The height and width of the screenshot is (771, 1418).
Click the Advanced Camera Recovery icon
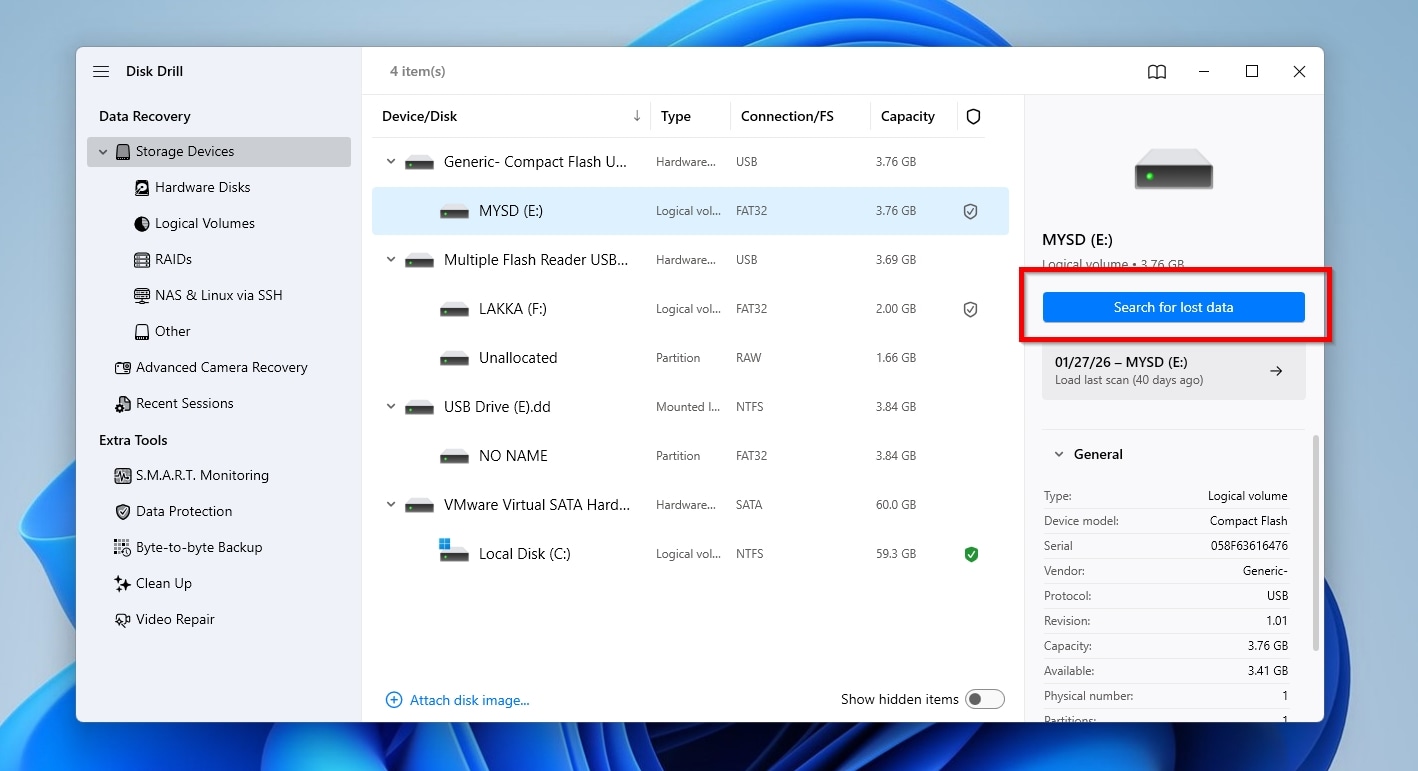tap(123, 368)
